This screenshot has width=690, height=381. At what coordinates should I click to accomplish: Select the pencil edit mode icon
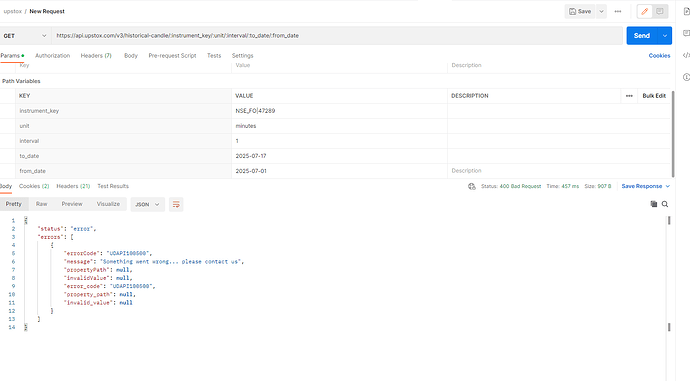(x=645, y=11)
